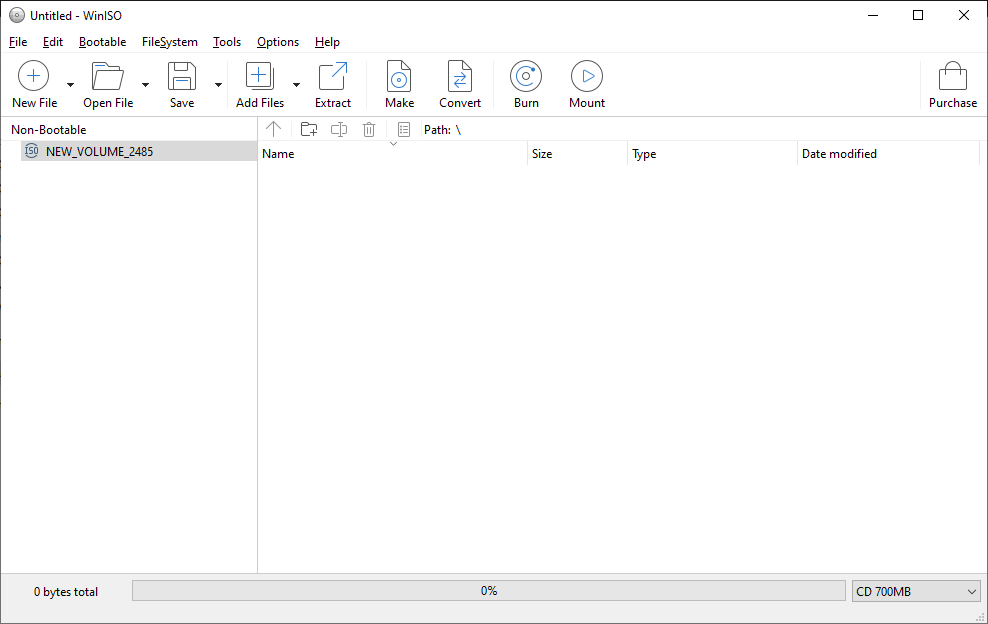Expand the New File dropdown arrow

coord(70,84)
